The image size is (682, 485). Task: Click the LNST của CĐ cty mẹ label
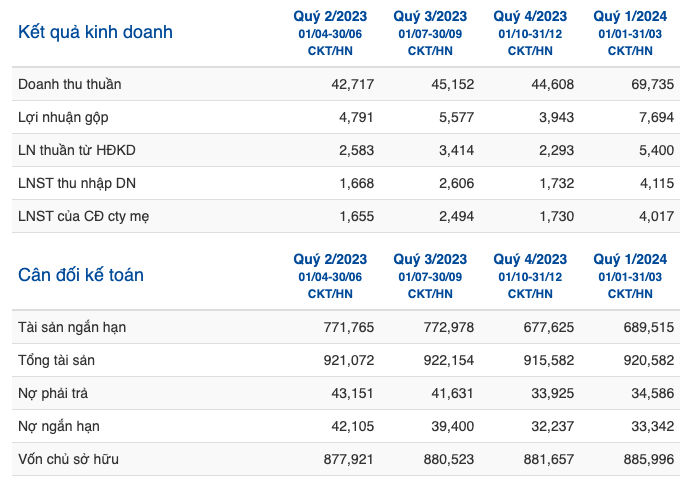84,217
